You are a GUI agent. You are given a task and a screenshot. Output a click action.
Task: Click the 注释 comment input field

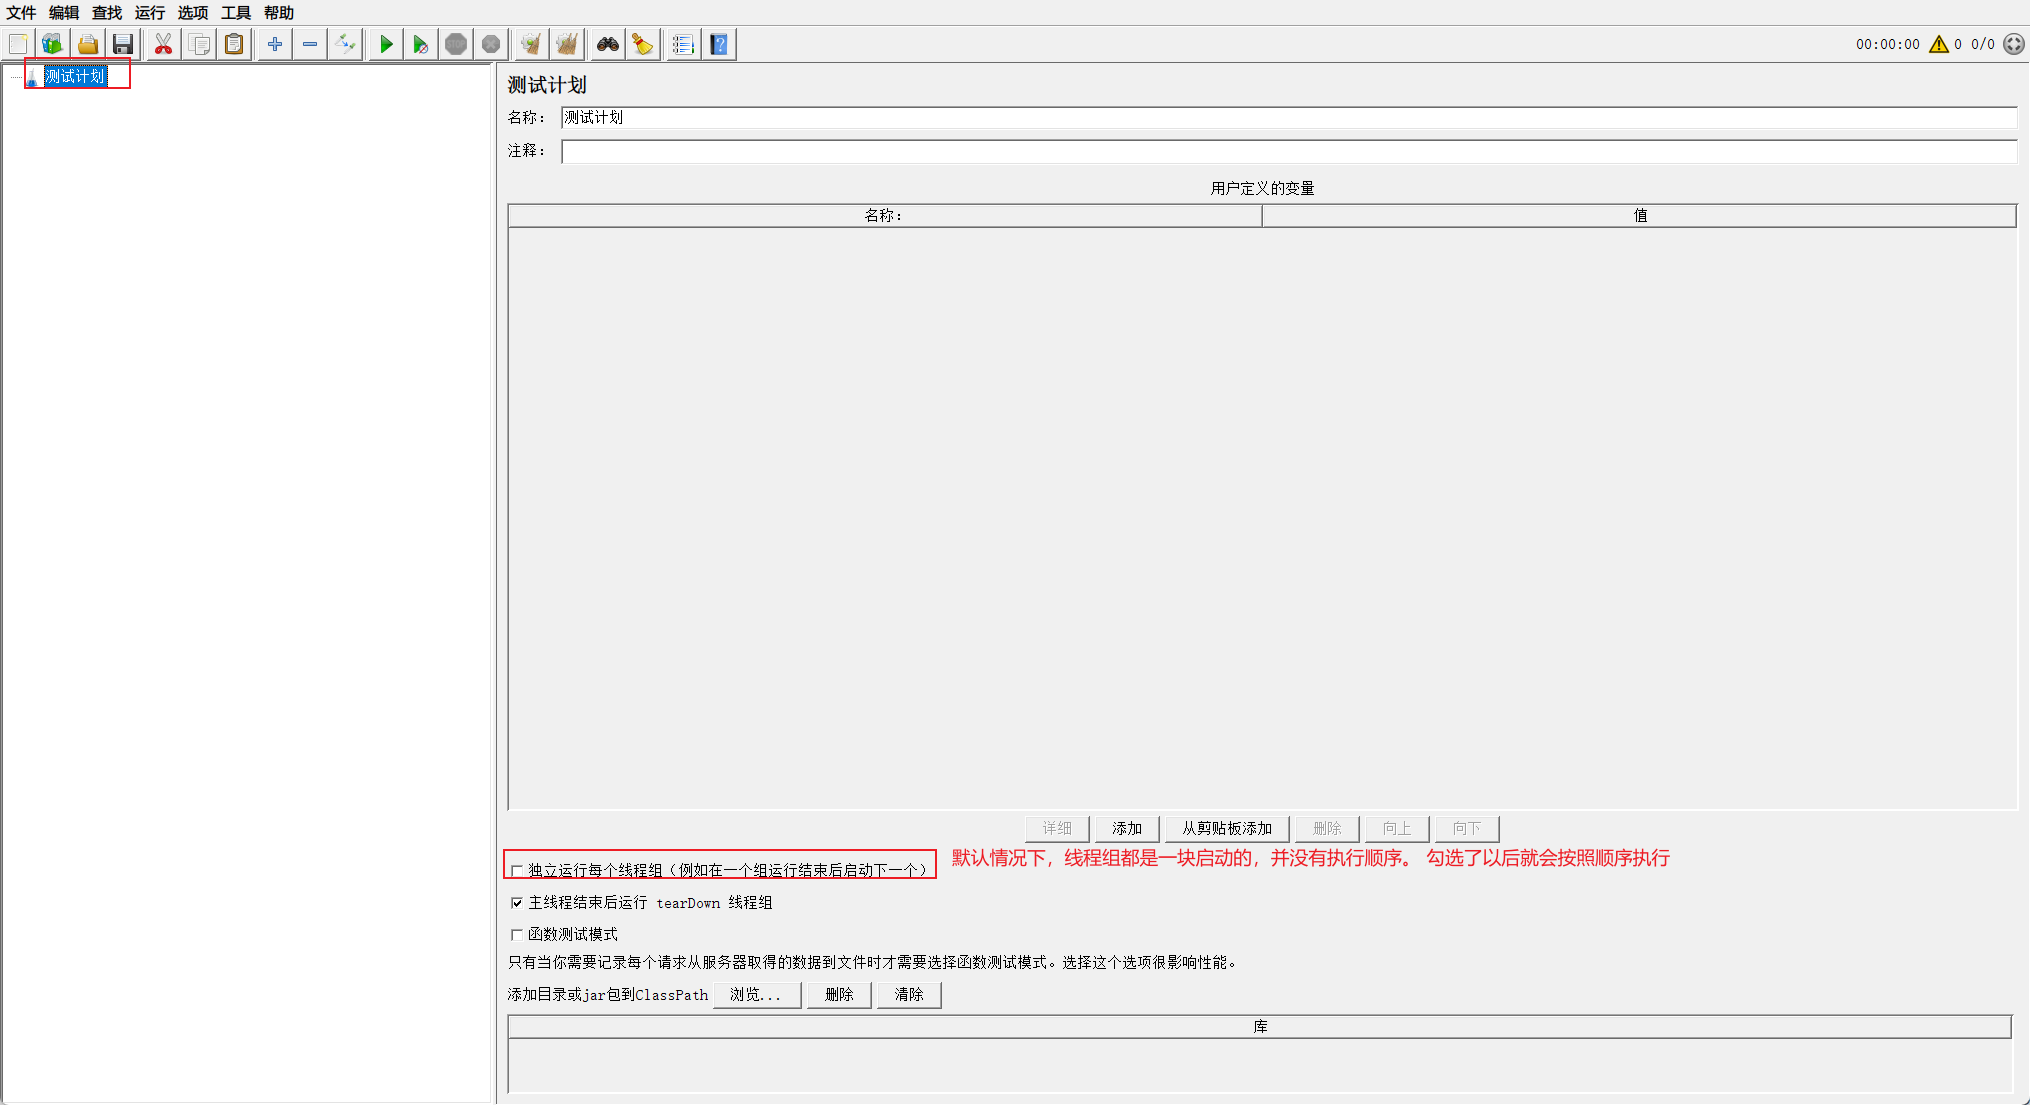[1288, 151]
